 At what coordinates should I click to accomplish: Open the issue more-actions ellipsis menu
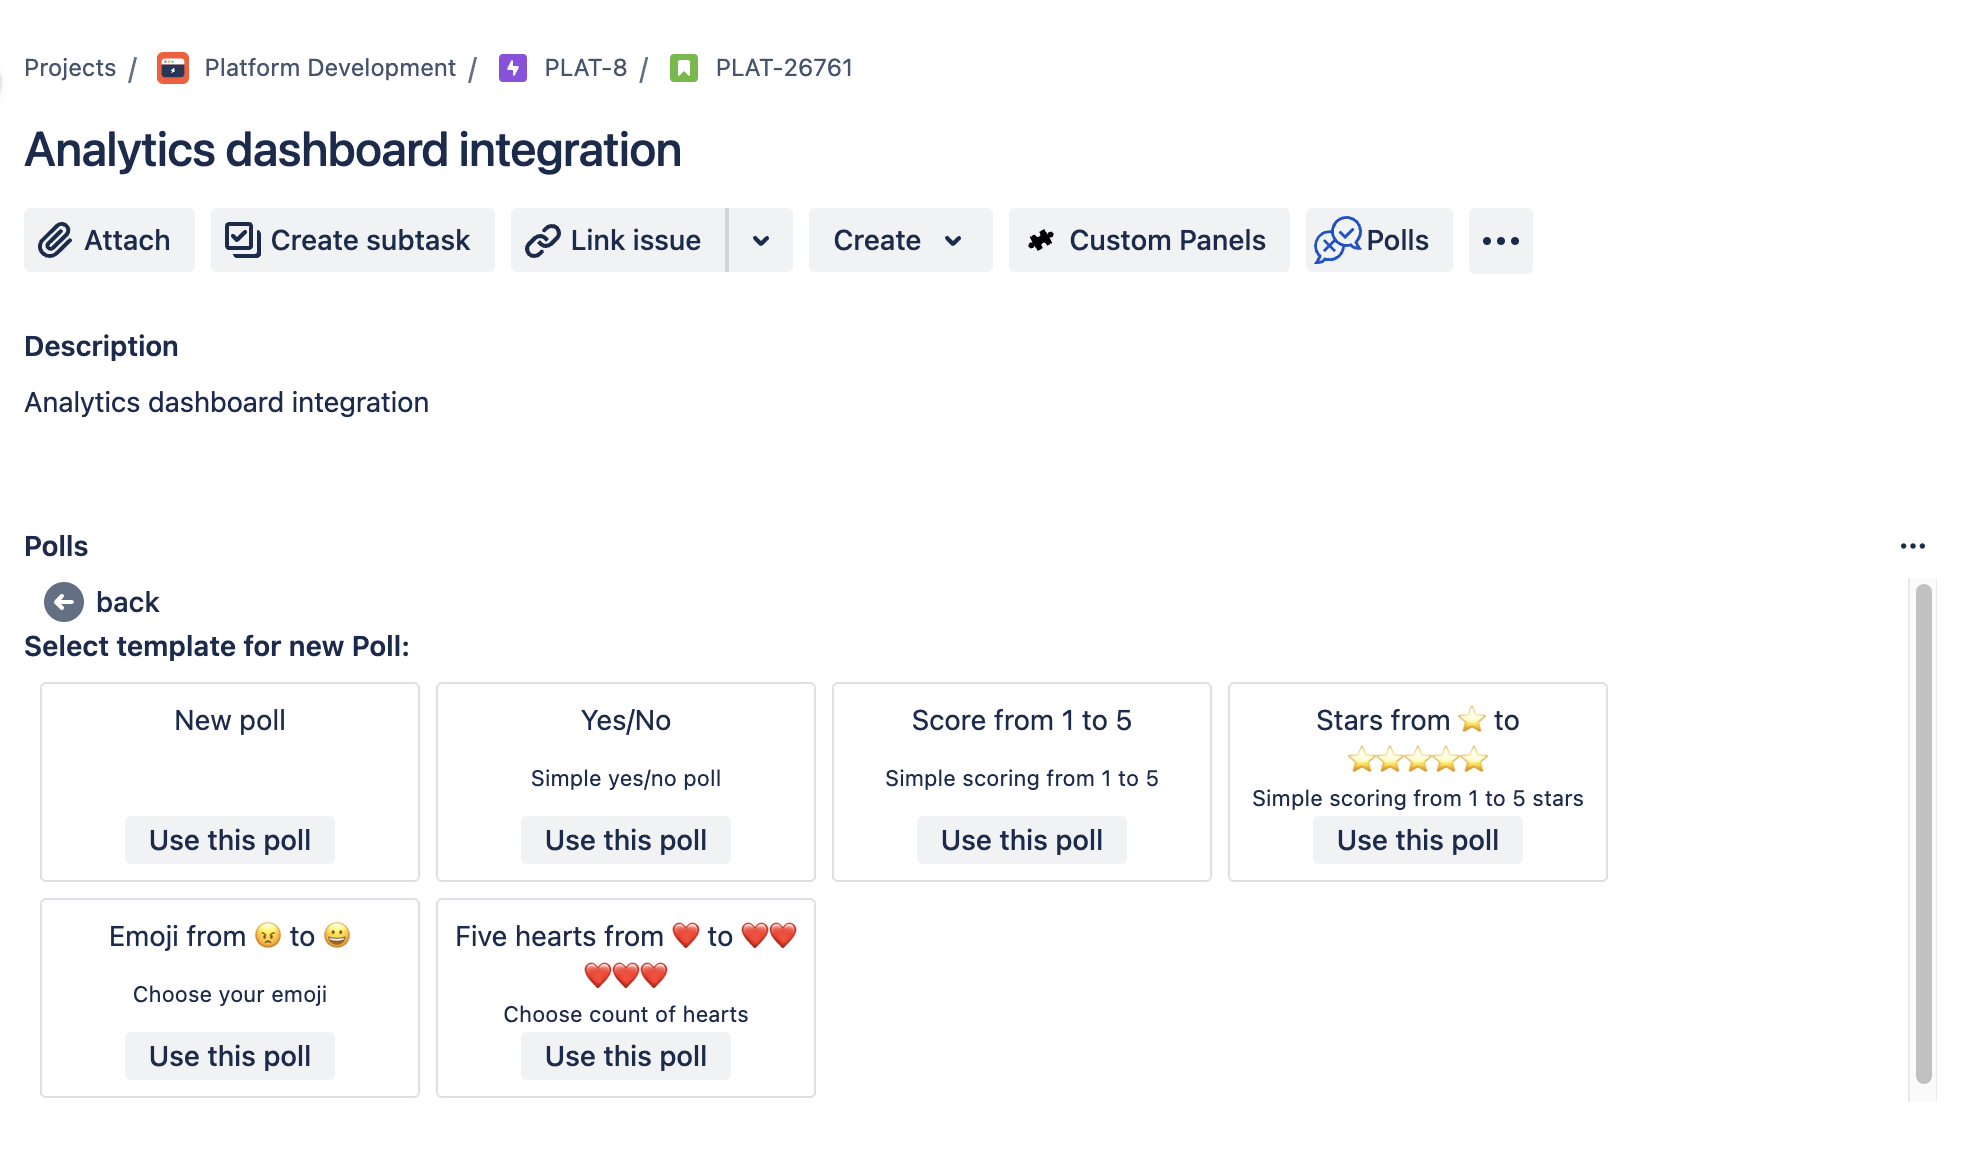(x=1500, y=240)
